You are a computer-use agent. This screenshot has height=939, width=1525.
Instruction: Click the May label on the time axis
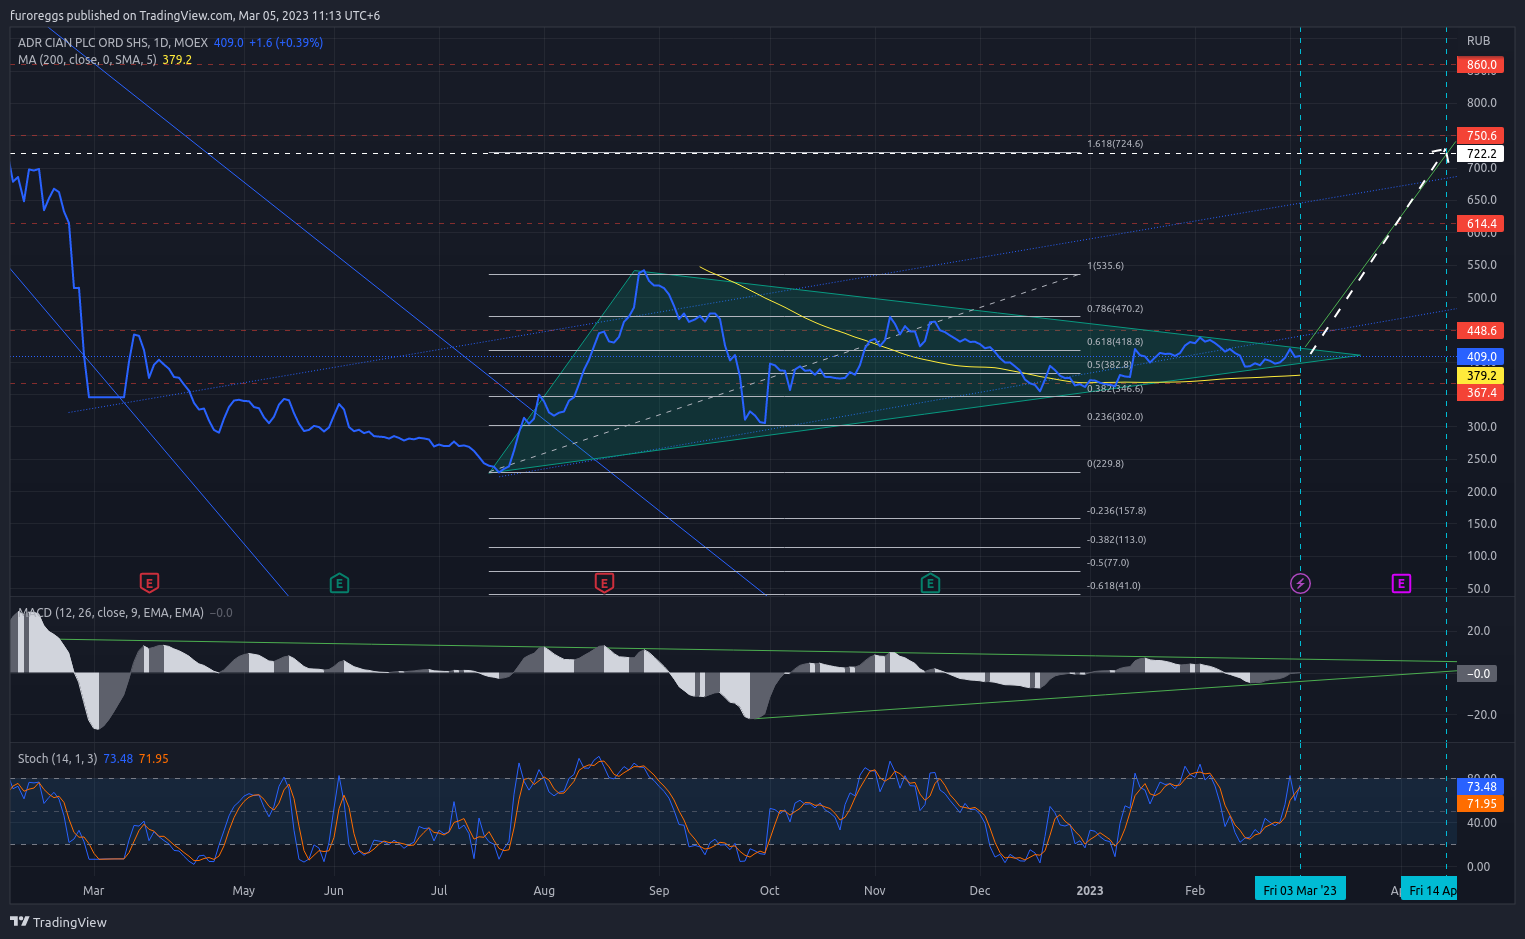click(x=243, y=891)
